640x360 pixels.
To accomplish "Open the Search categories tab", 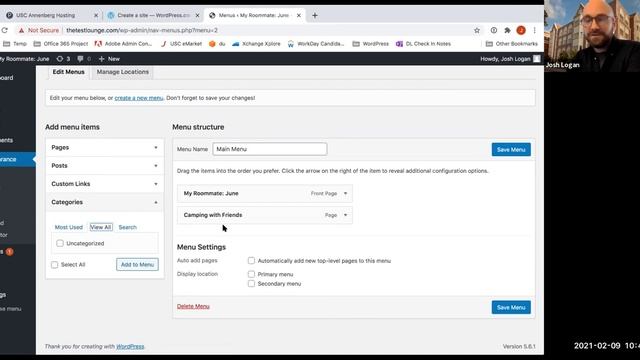I will [127, 227].
